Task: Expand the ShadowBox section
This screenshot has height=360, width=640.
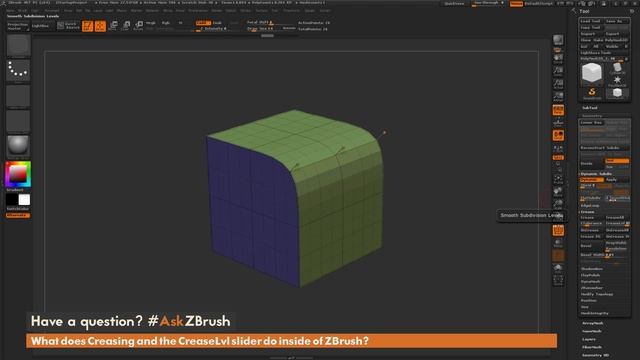Action: pos(592,269)
